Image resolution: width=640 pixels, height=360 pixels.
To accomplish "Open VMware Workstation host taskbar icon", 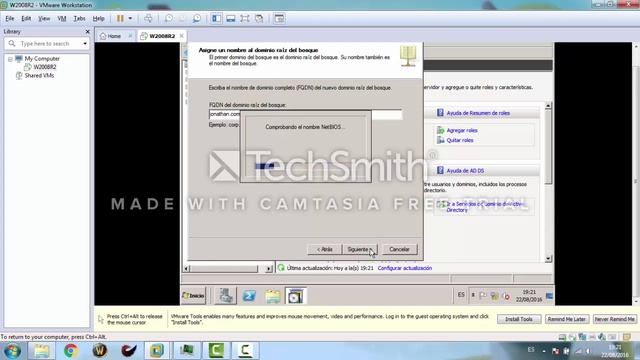I will click(157, 351).
